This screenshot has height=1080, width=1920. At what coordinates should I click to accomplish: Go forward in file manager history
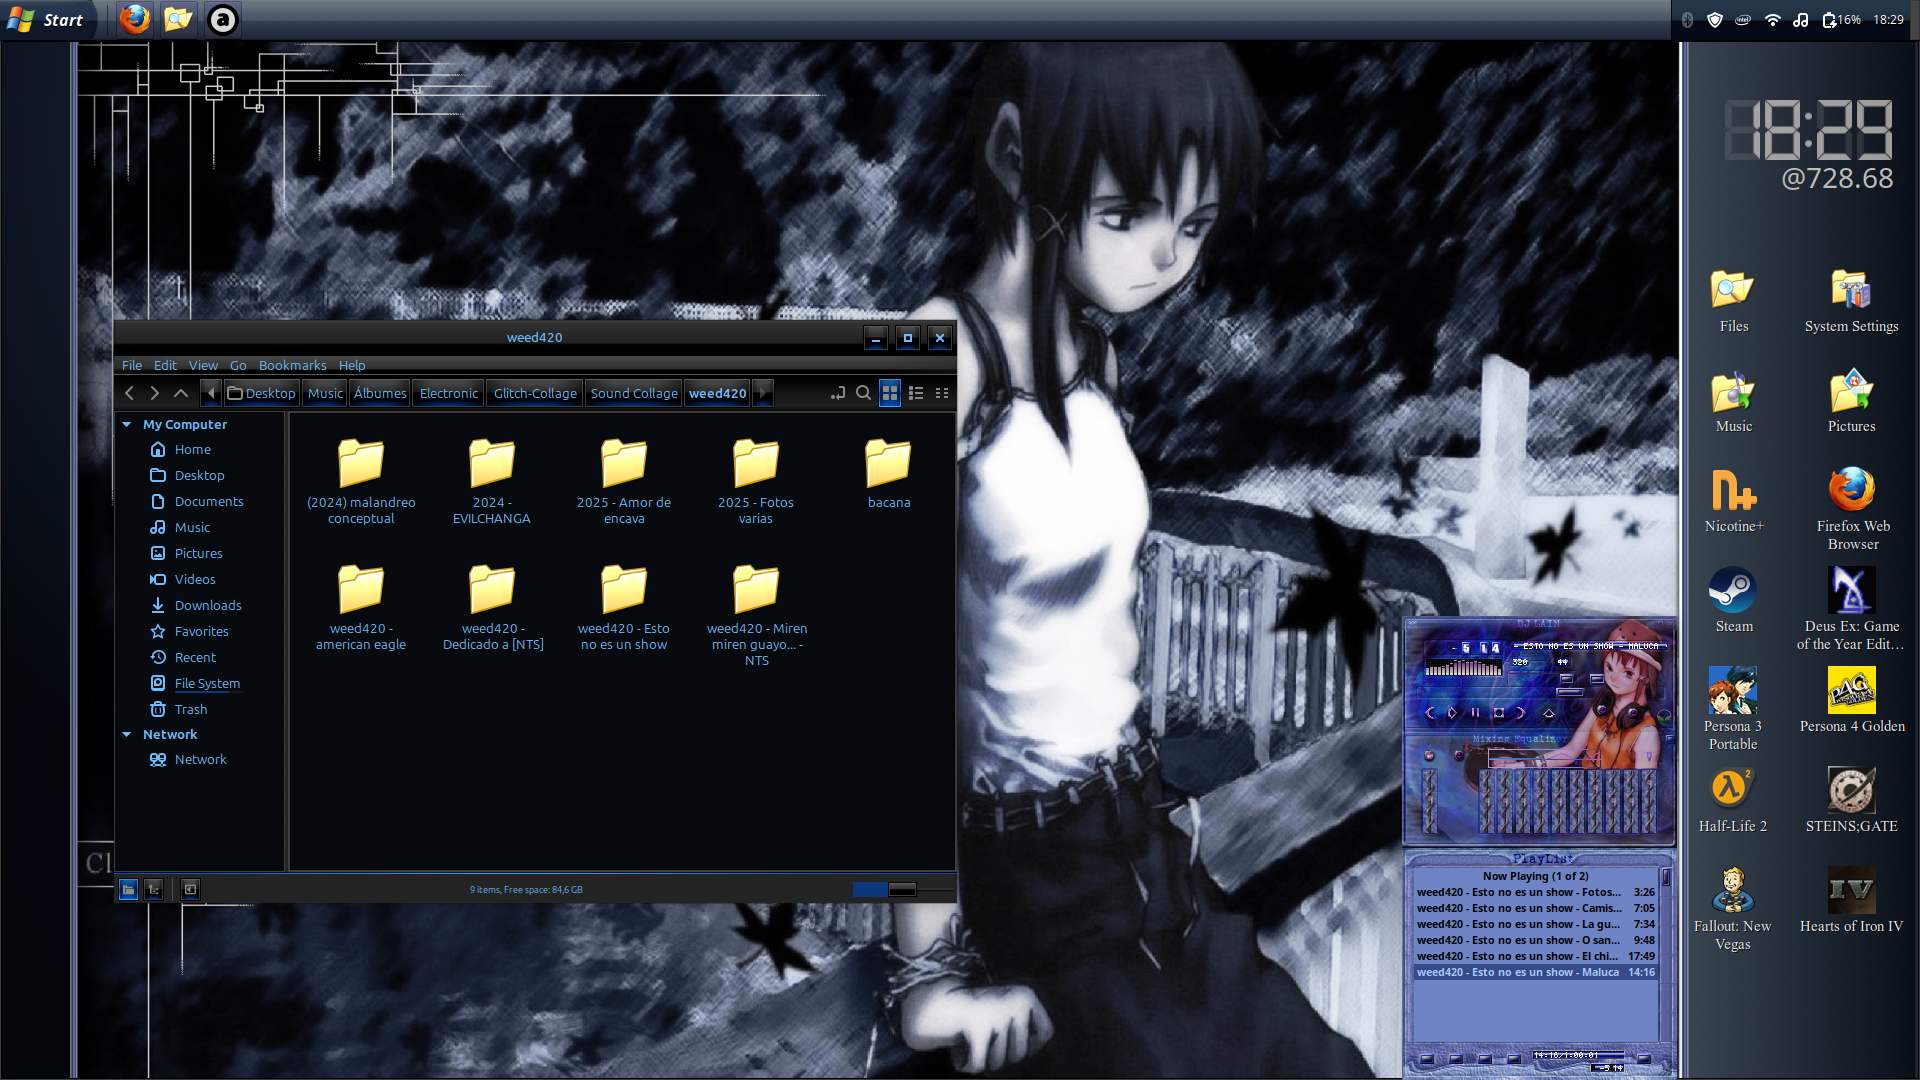tap(154, 393)
